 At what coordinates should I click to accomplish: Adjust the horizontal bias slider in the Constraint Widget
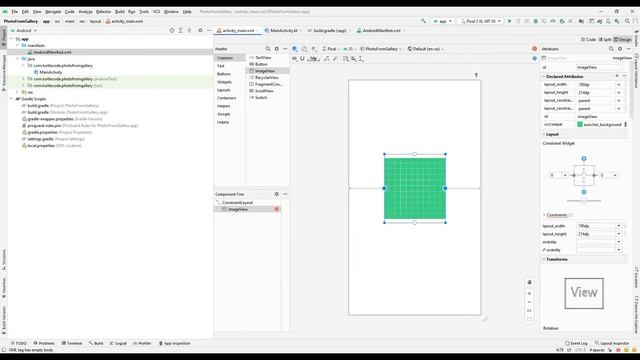click(584, 201)
